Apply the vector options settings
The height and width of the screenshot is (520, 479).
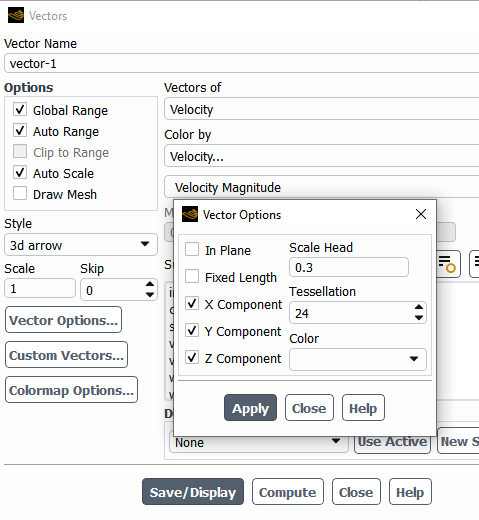(250, 408)
